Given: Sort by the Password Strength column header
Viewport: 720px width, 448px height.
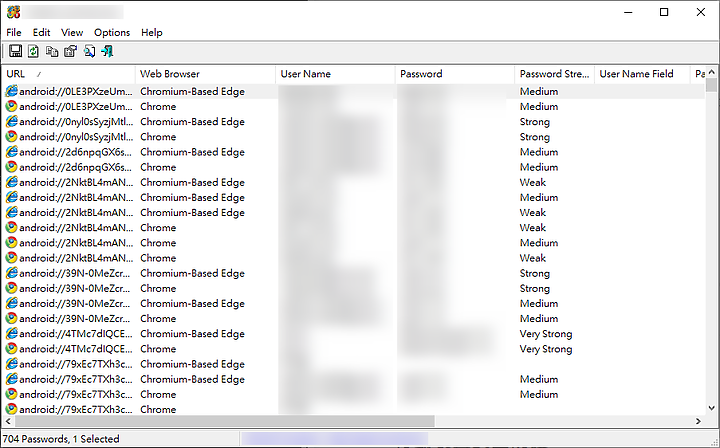Looking at the screenshot, I should click(x=554, y=74).
